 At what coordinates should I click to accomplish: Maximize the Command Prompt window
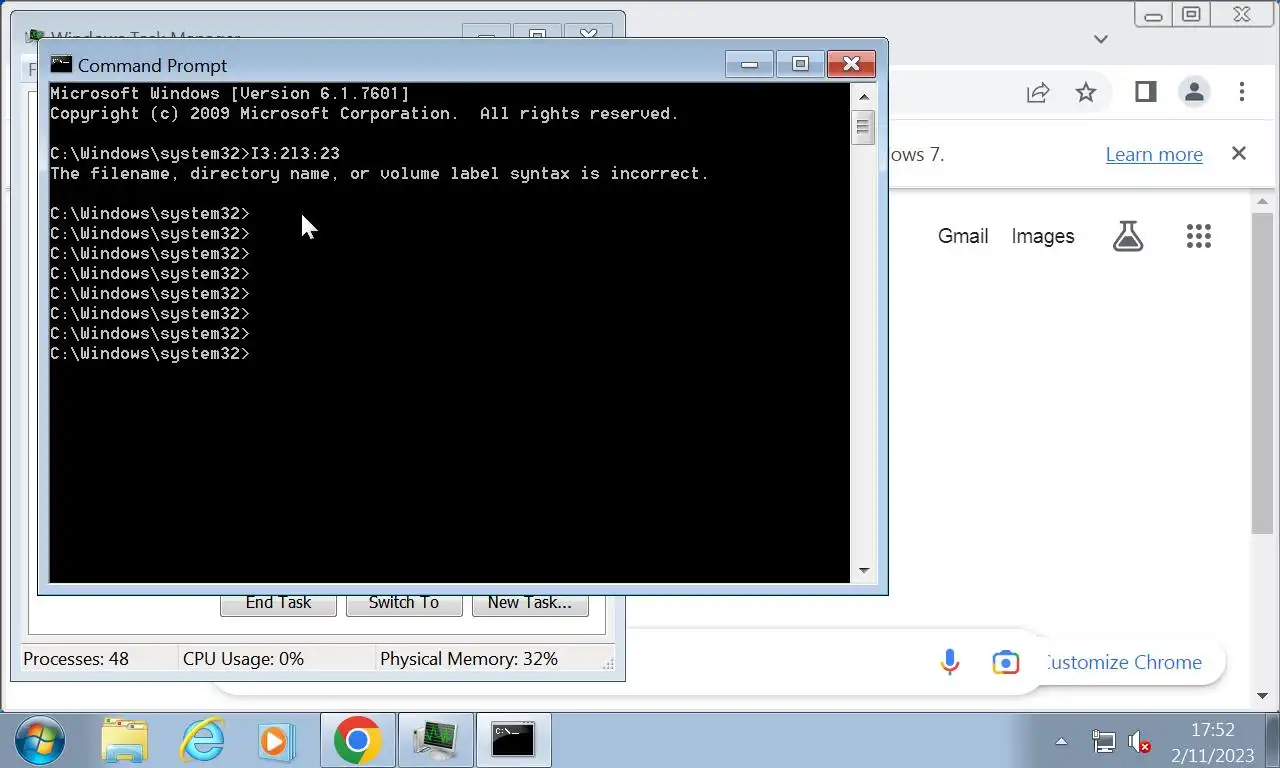(x=800, y=65)
